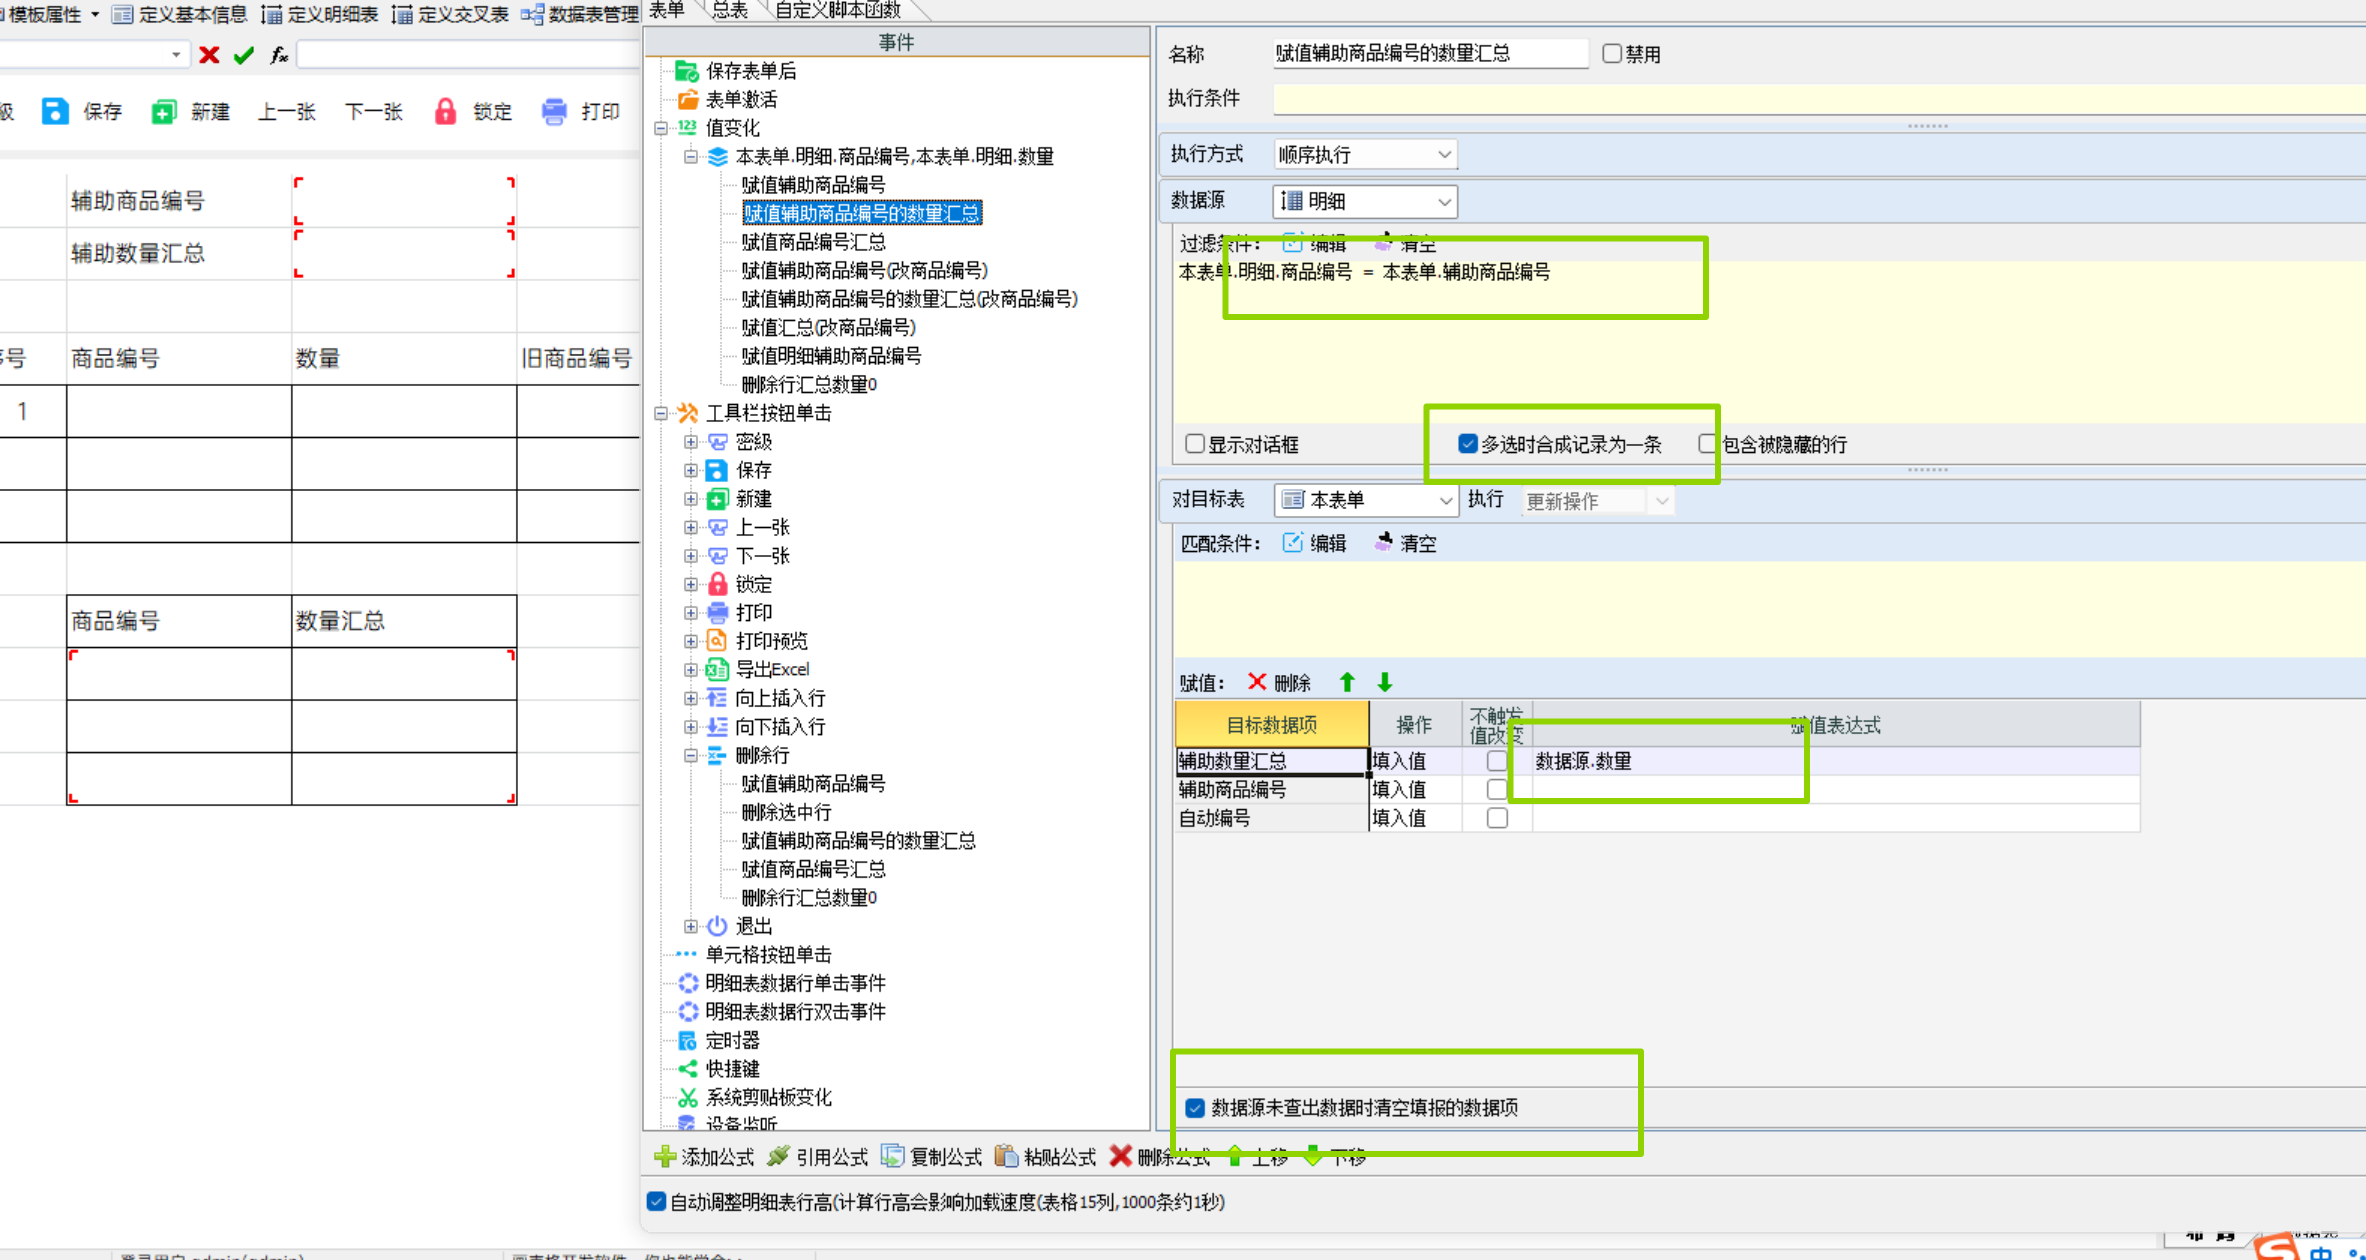This screenshot has height=1260, width=2366.
Task: Click the Print icon in toolbar
Action: coord(554,111)
